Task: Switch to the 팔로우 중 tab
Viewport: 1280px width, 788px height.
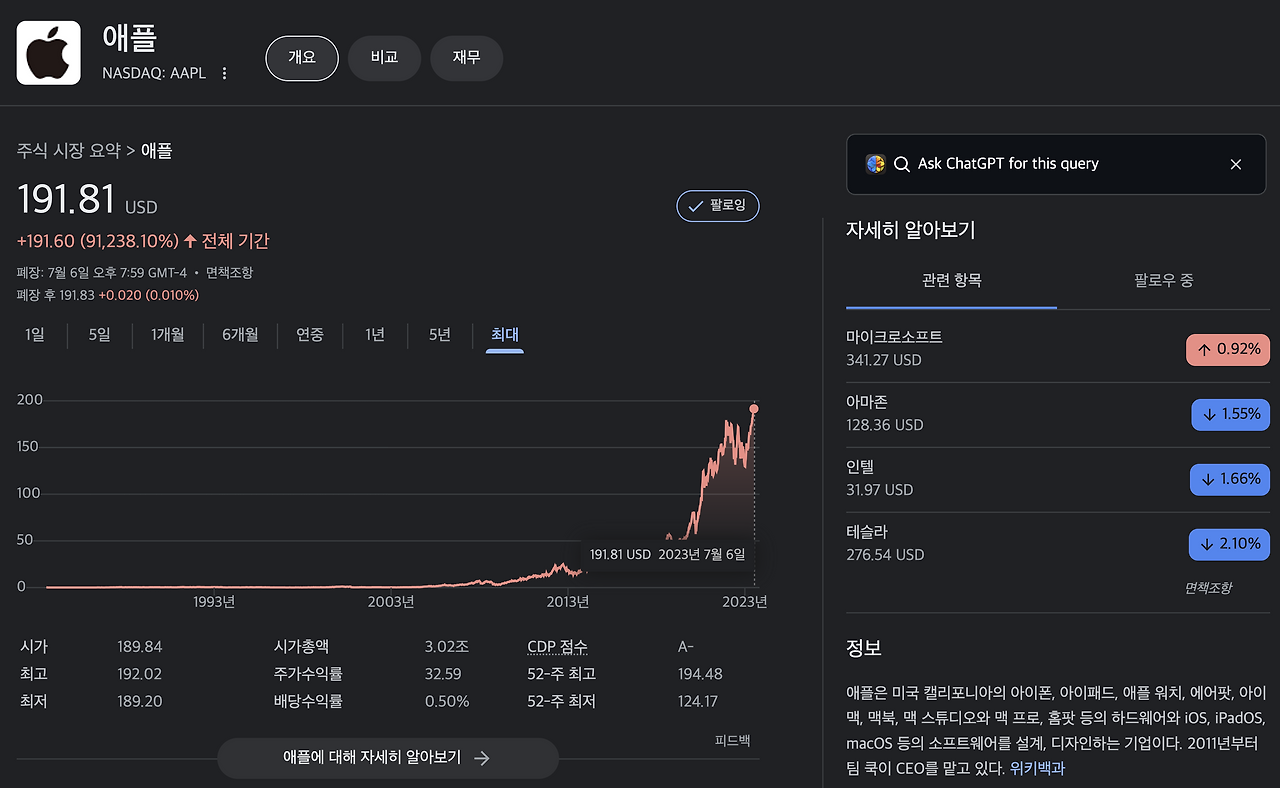Action: click(1163, 281)
